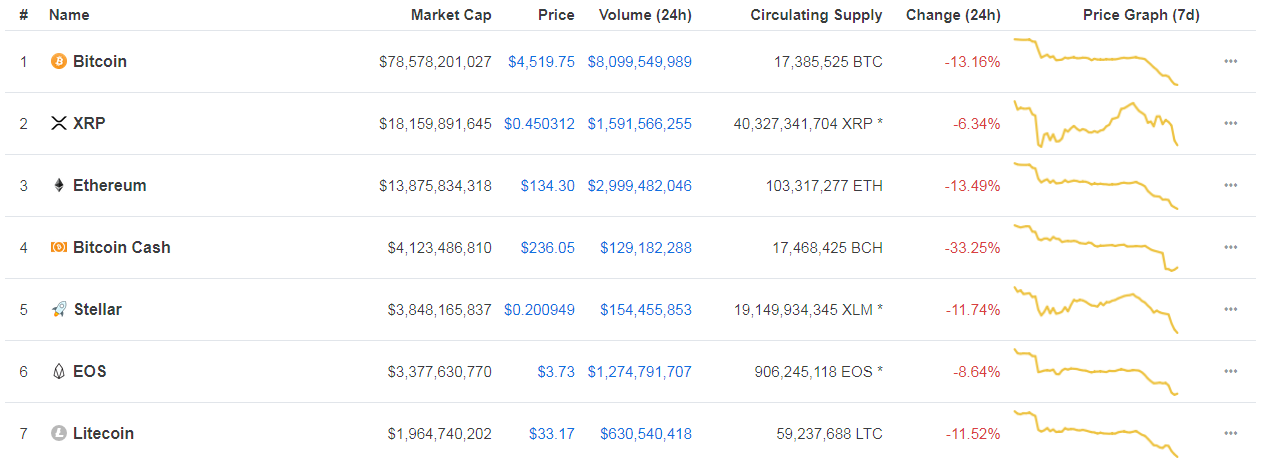Click the EOS logo icon
Screen dimensions: 1263x462
[59, 372]
